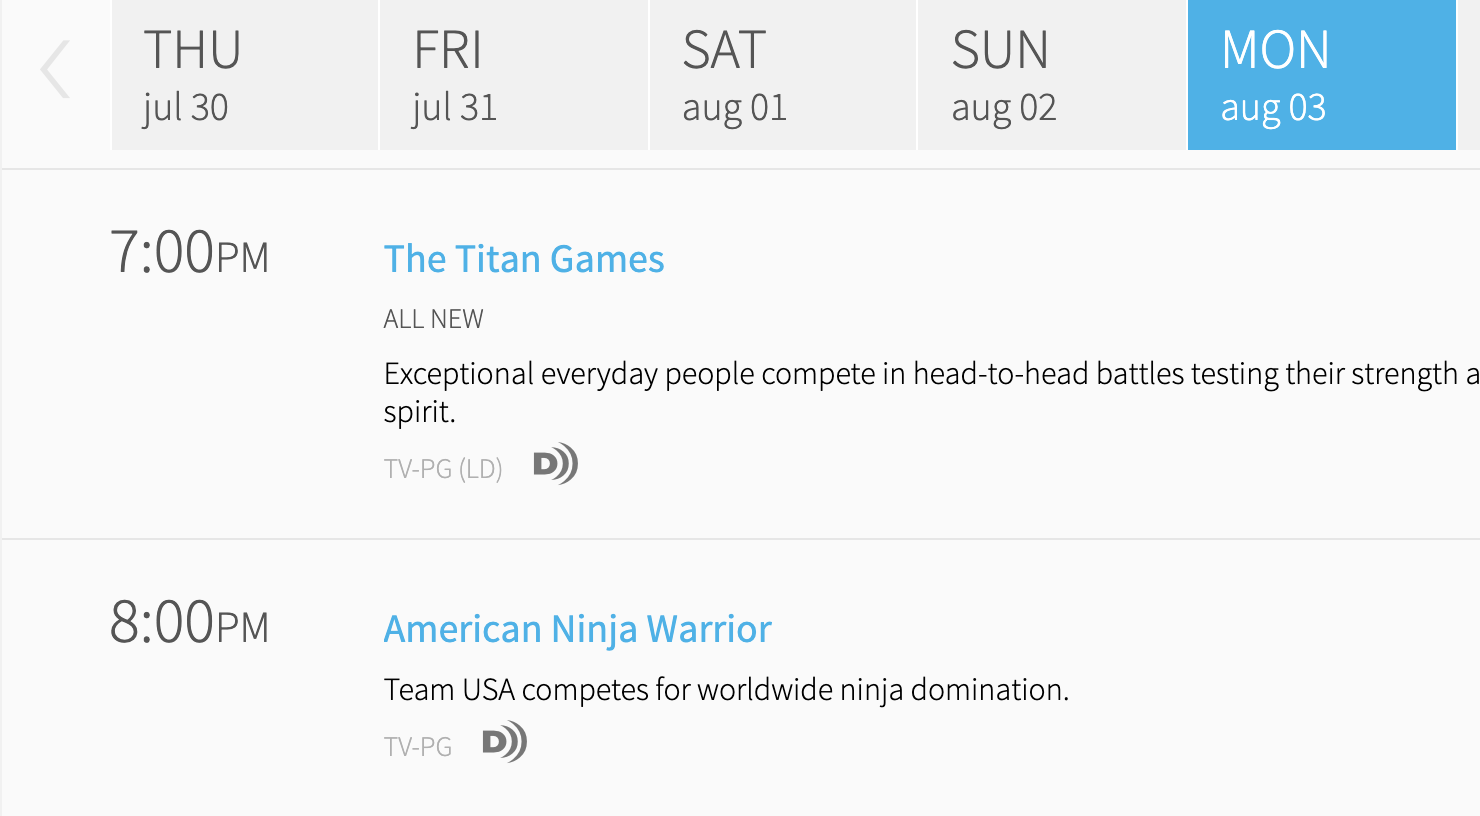Open audio description icon for American Ninja Warrior
This screenshot has width=1480, height=816.
(x=504, y=742)
